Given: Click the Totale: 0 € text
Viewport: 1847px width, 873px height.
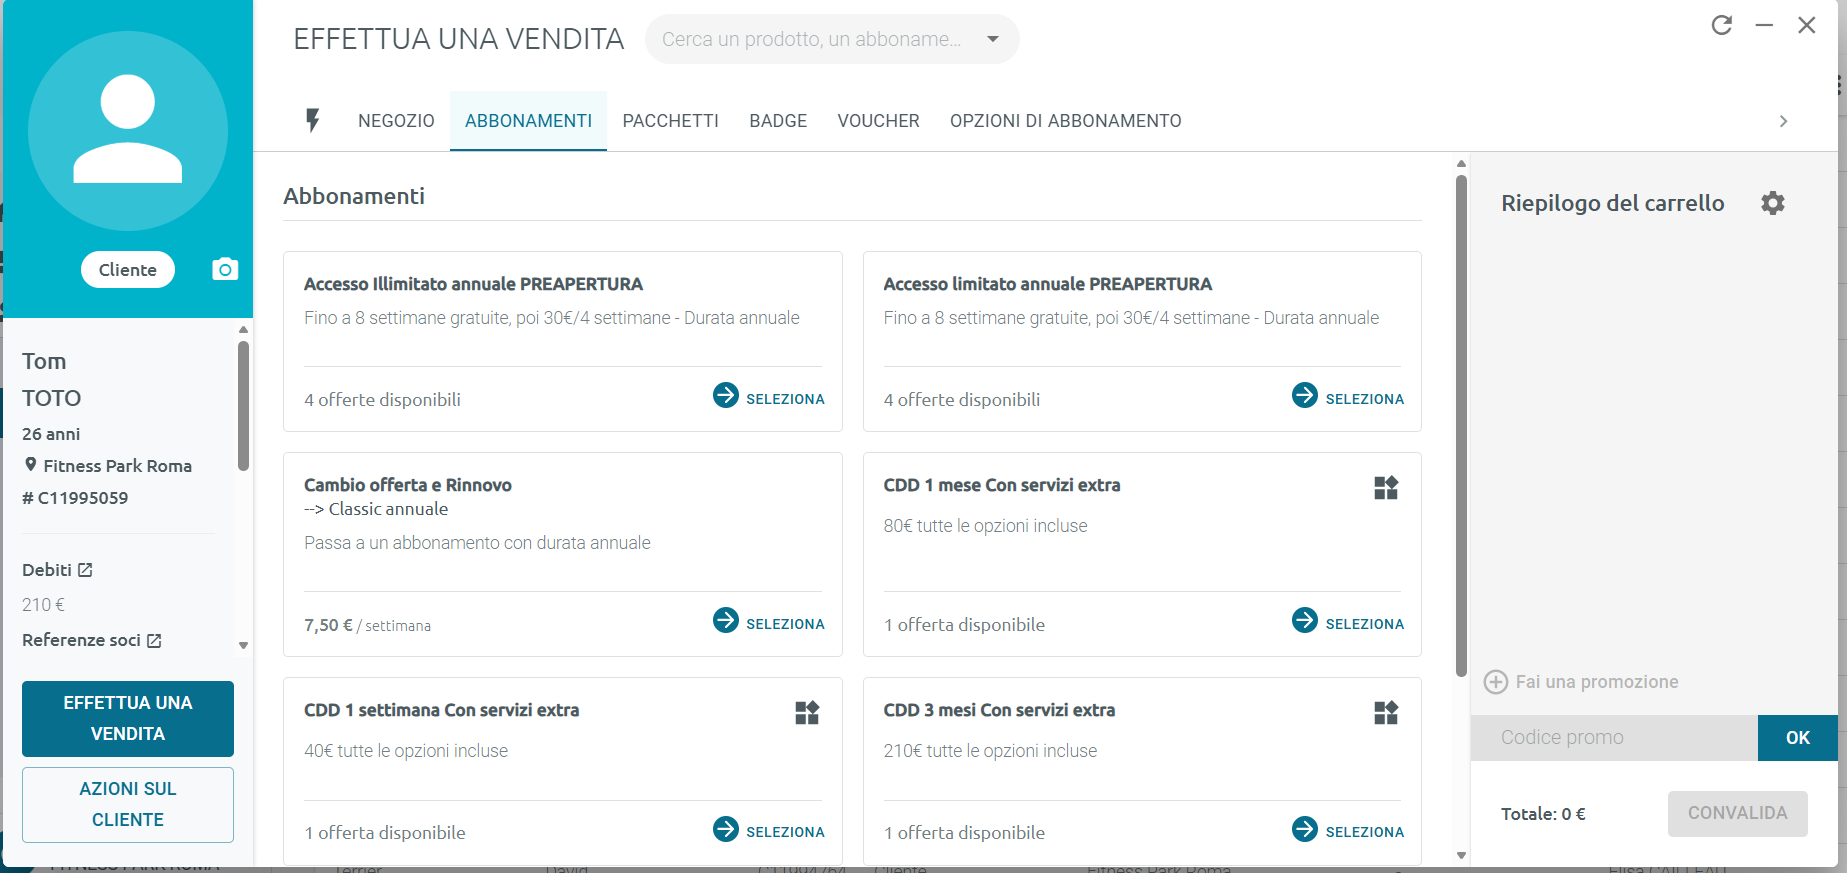Looking at the screenshot, I should [1543, 814].
